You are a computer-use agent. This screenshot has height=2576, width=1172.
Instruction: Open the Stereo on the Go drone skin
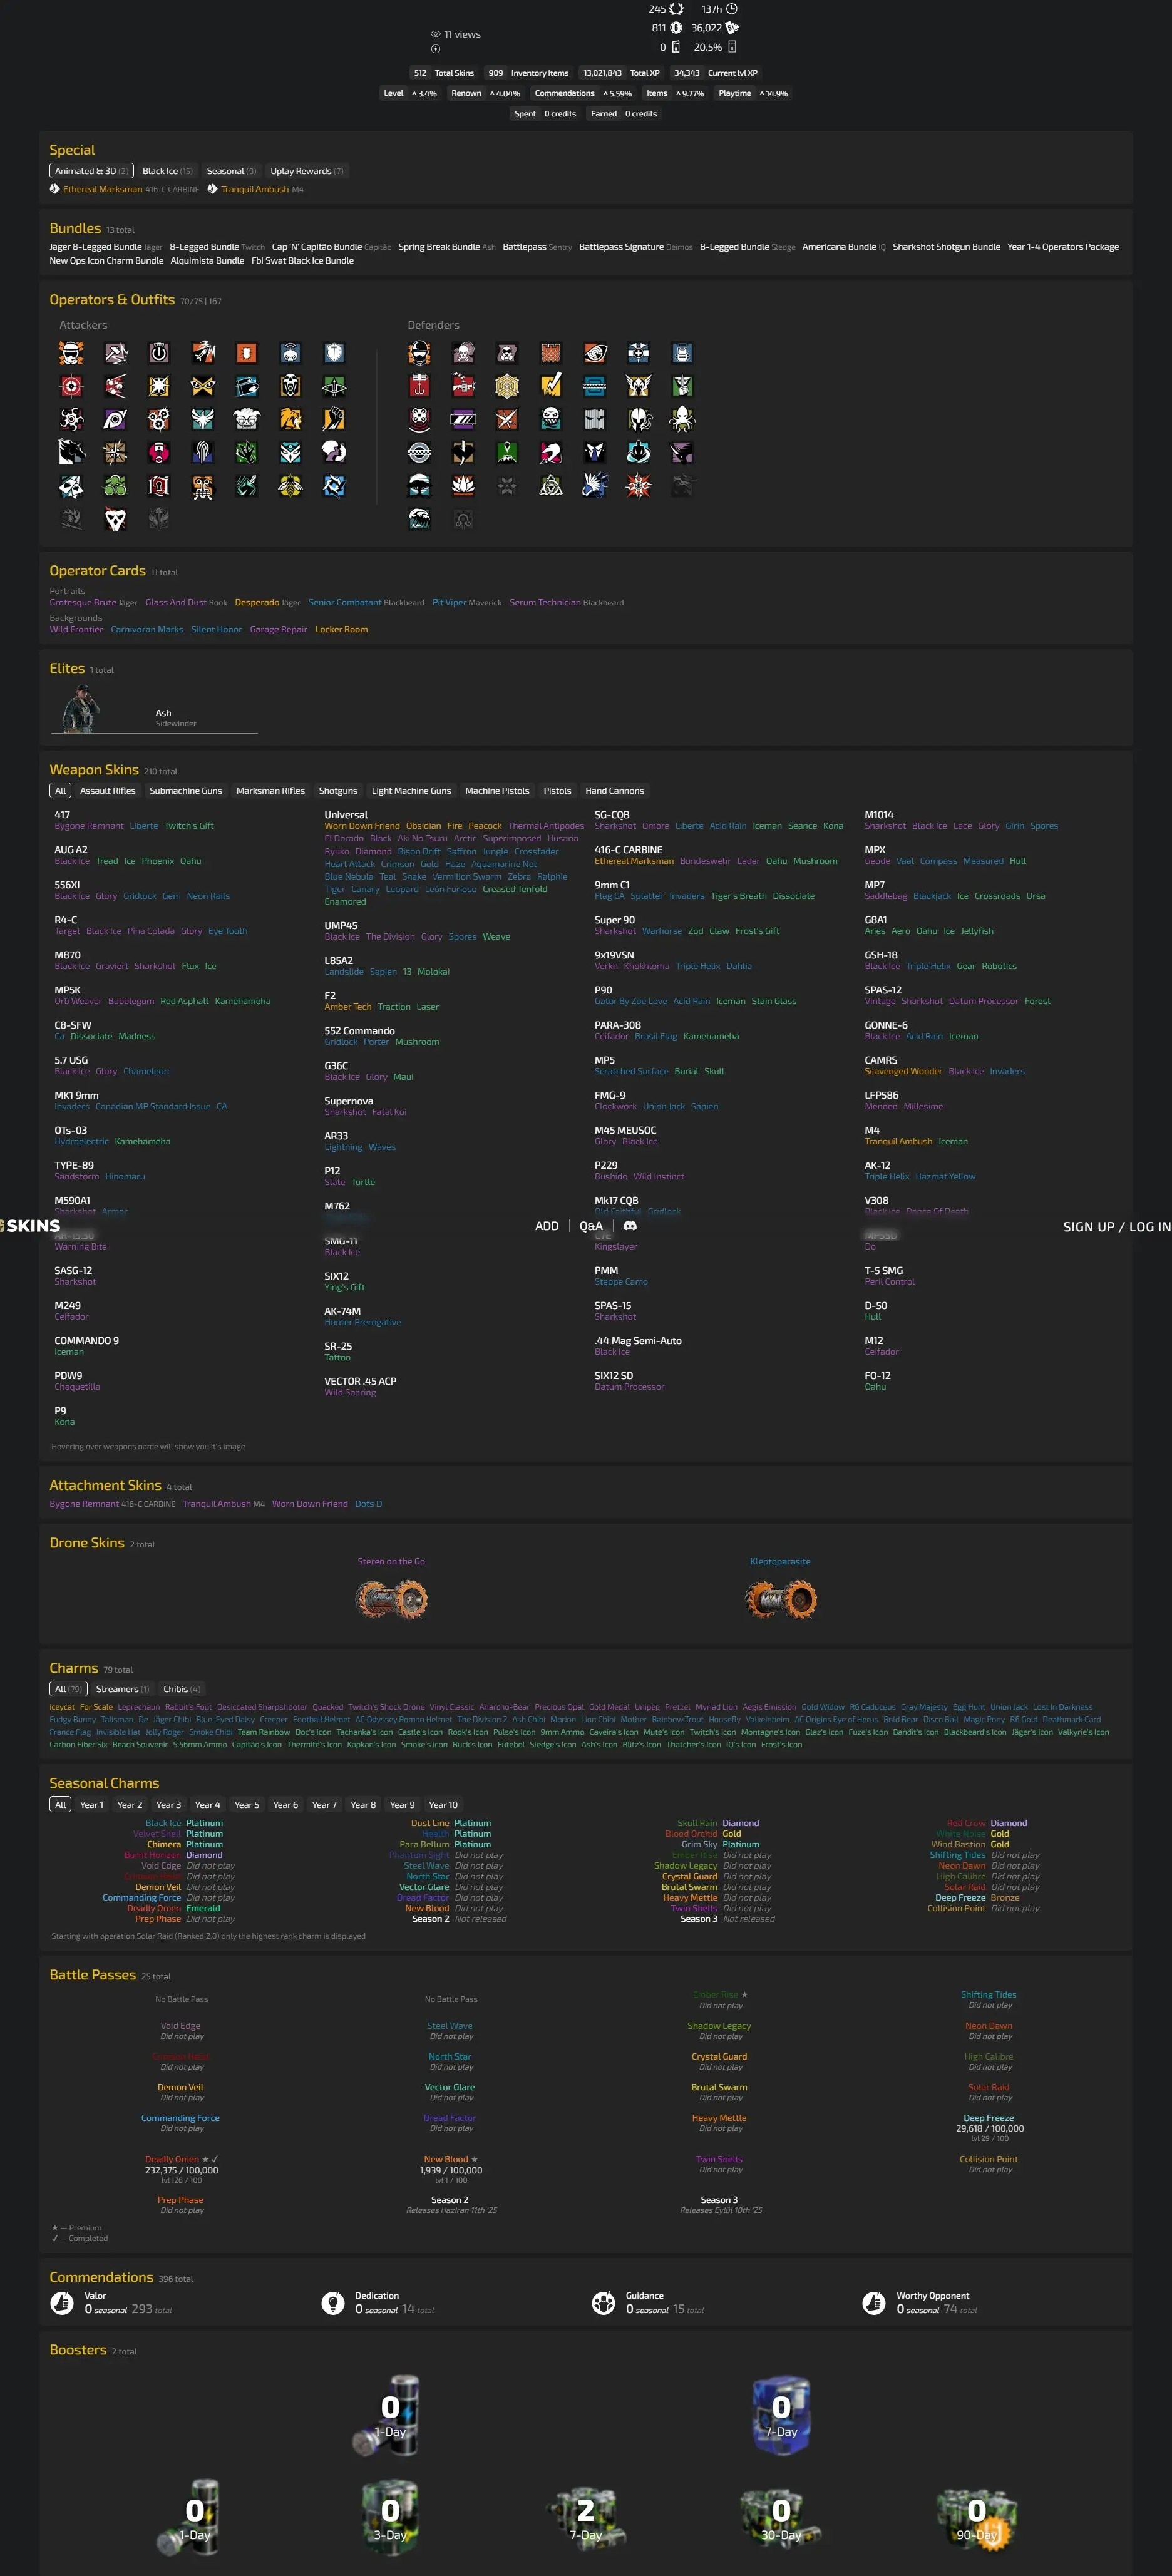[391, 1599]
